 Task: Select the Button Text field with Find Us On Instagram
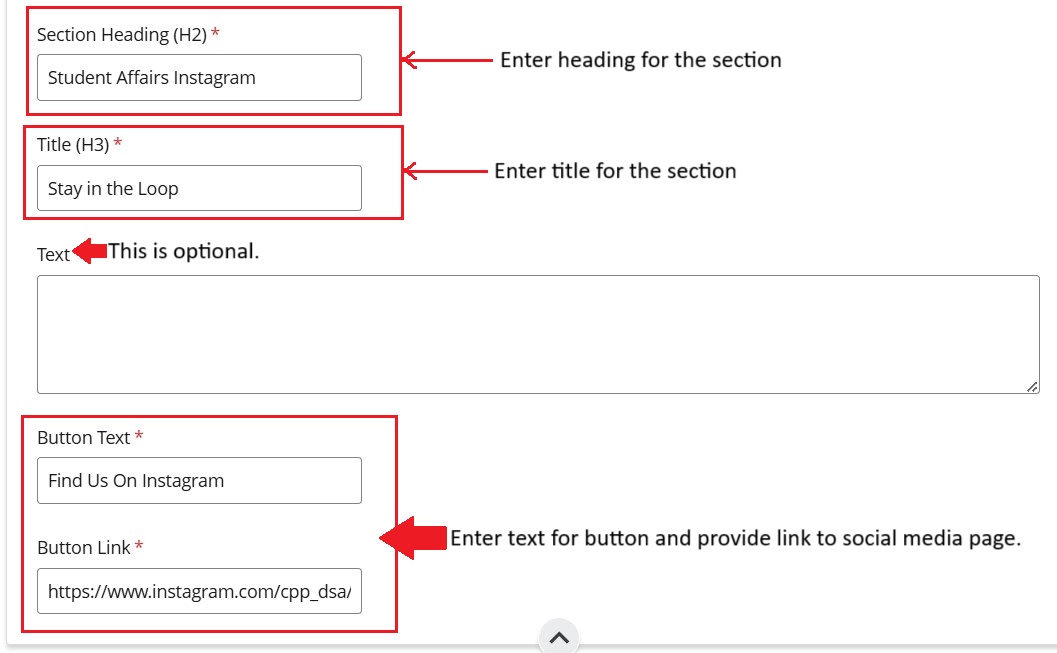point(199,480)
